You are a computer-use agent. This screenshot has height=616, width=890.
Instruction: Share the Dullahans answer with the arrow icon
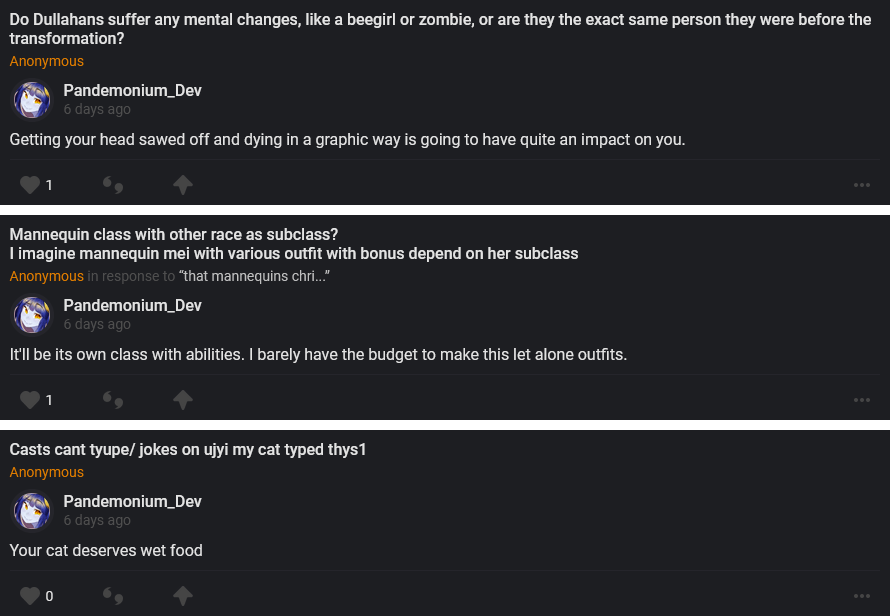click(x=182, y=185)
